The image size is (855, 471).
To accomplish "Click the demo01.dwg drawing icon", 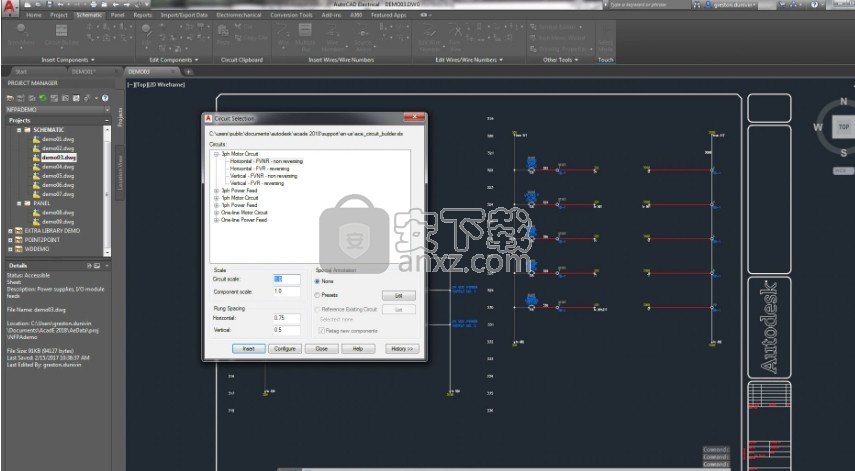I will pos(36,139).
